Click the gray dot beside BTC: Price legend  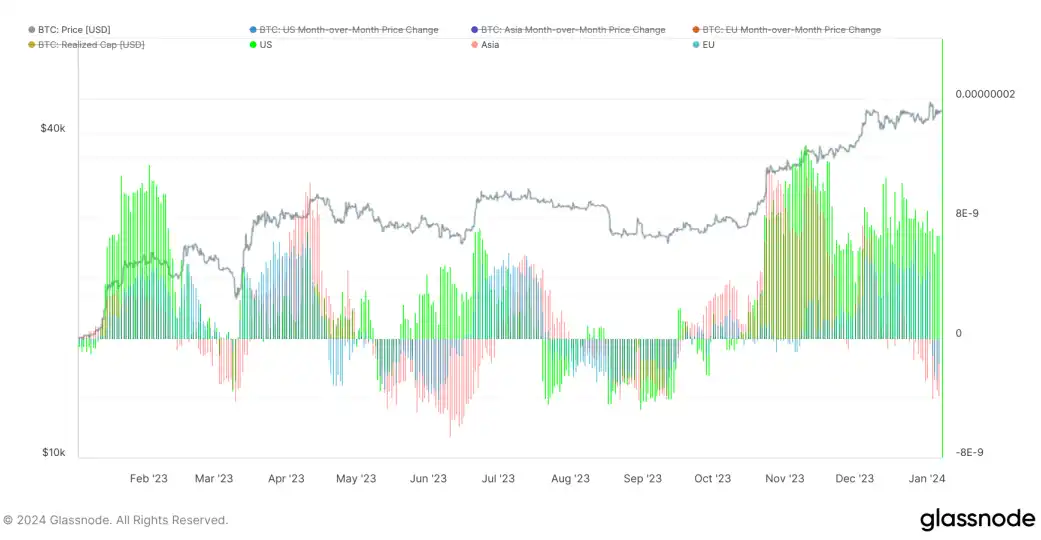(x=32, y=30)
